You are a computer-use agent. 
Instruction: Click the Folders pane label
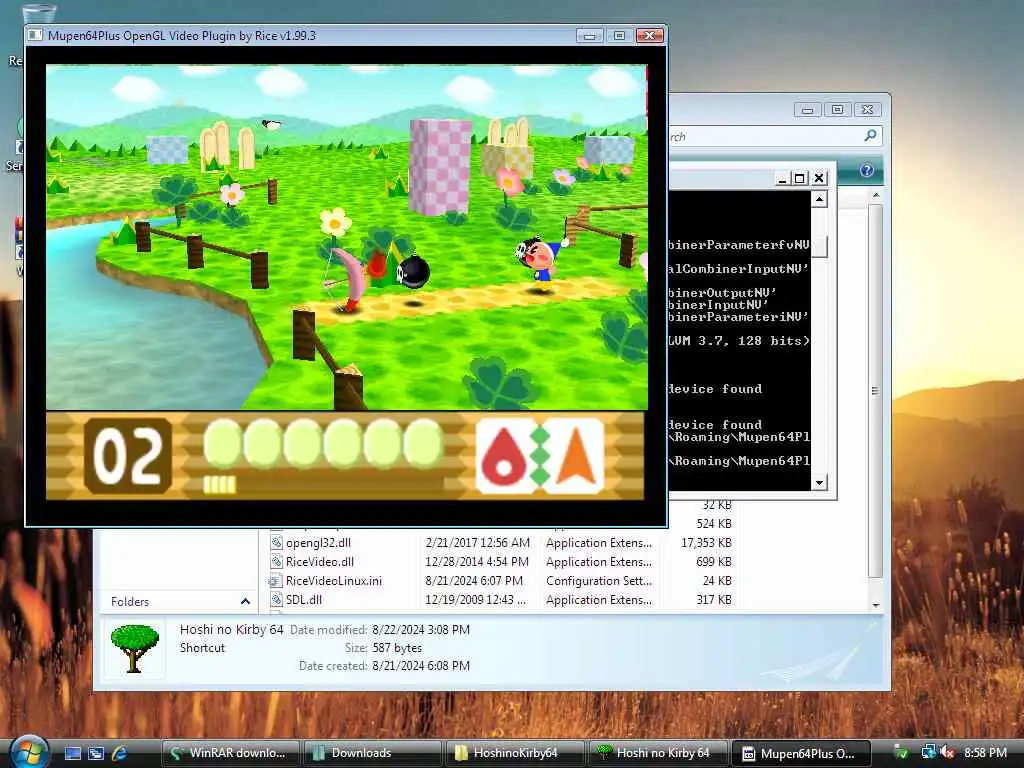(130, 601)
